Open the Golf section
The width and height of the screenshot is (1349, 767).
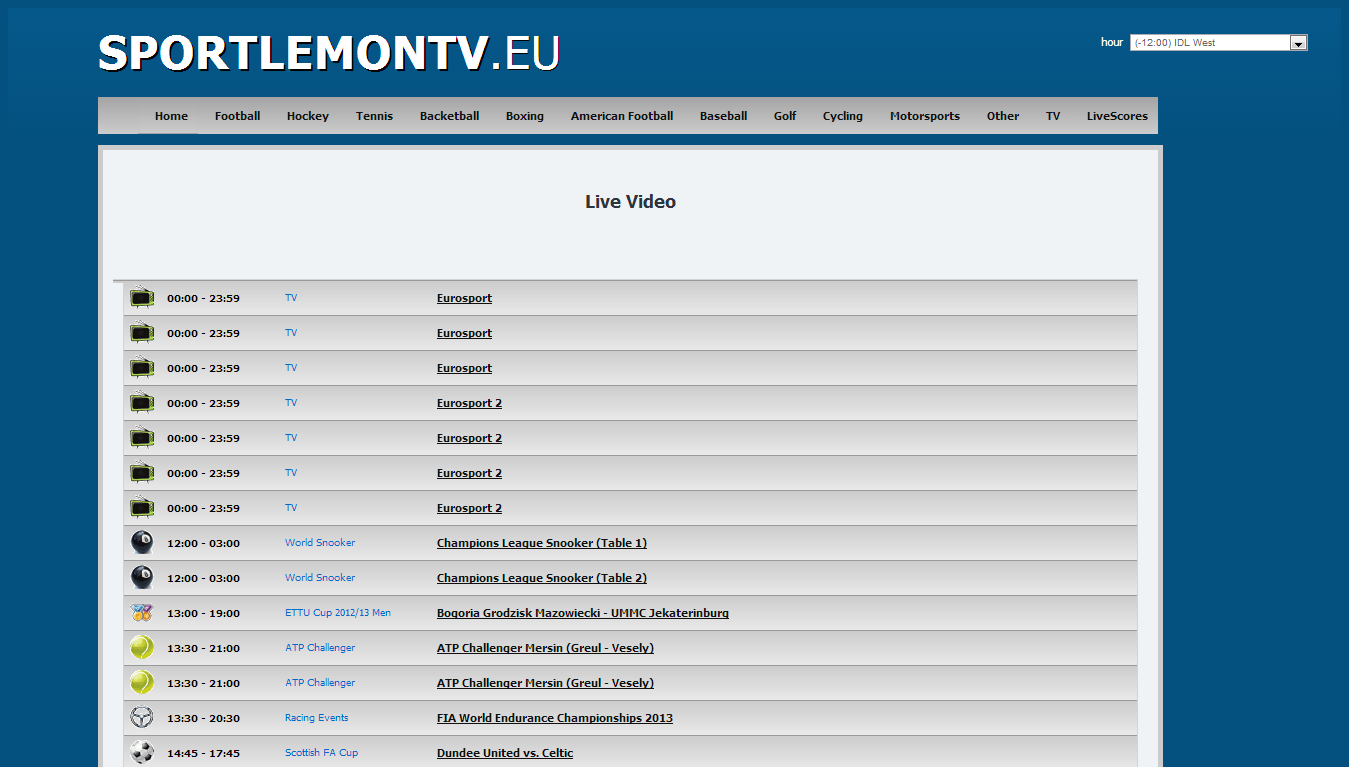click(x=785, y=116)
